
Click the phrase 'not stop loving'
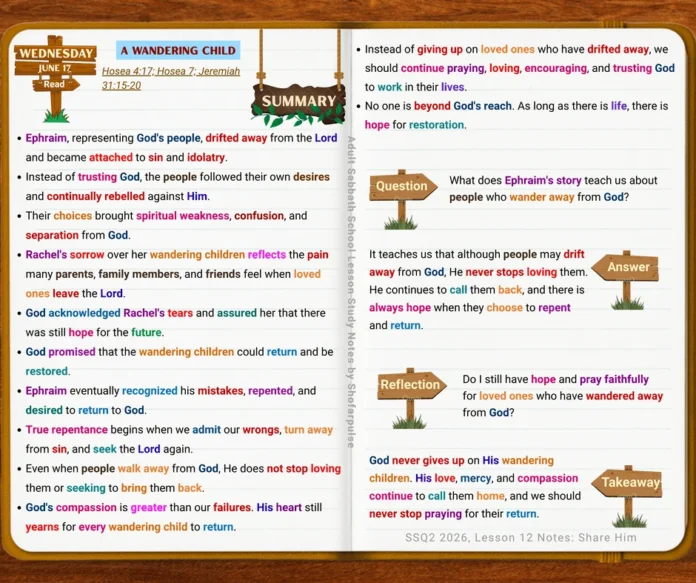[304, 469]
